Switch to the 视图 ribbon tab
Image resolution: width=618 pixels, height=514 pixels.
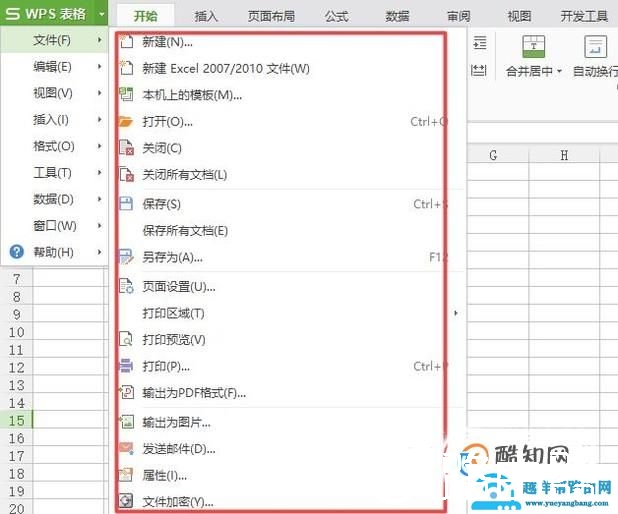(x=519, y=16)
